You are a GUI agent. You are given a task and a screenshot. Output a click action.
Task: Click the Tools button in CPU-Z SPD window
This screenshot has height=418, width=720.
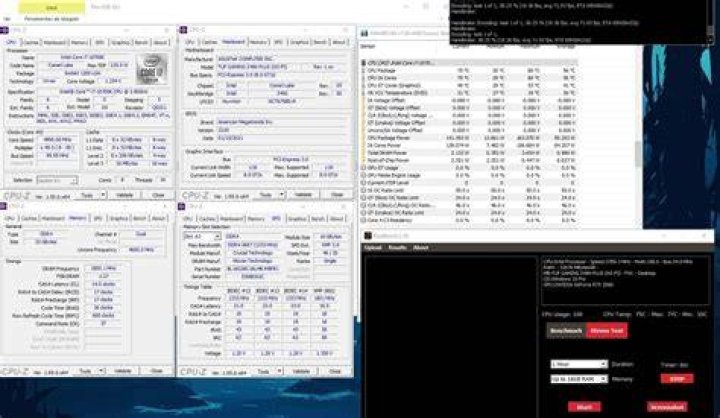(264, 371)
